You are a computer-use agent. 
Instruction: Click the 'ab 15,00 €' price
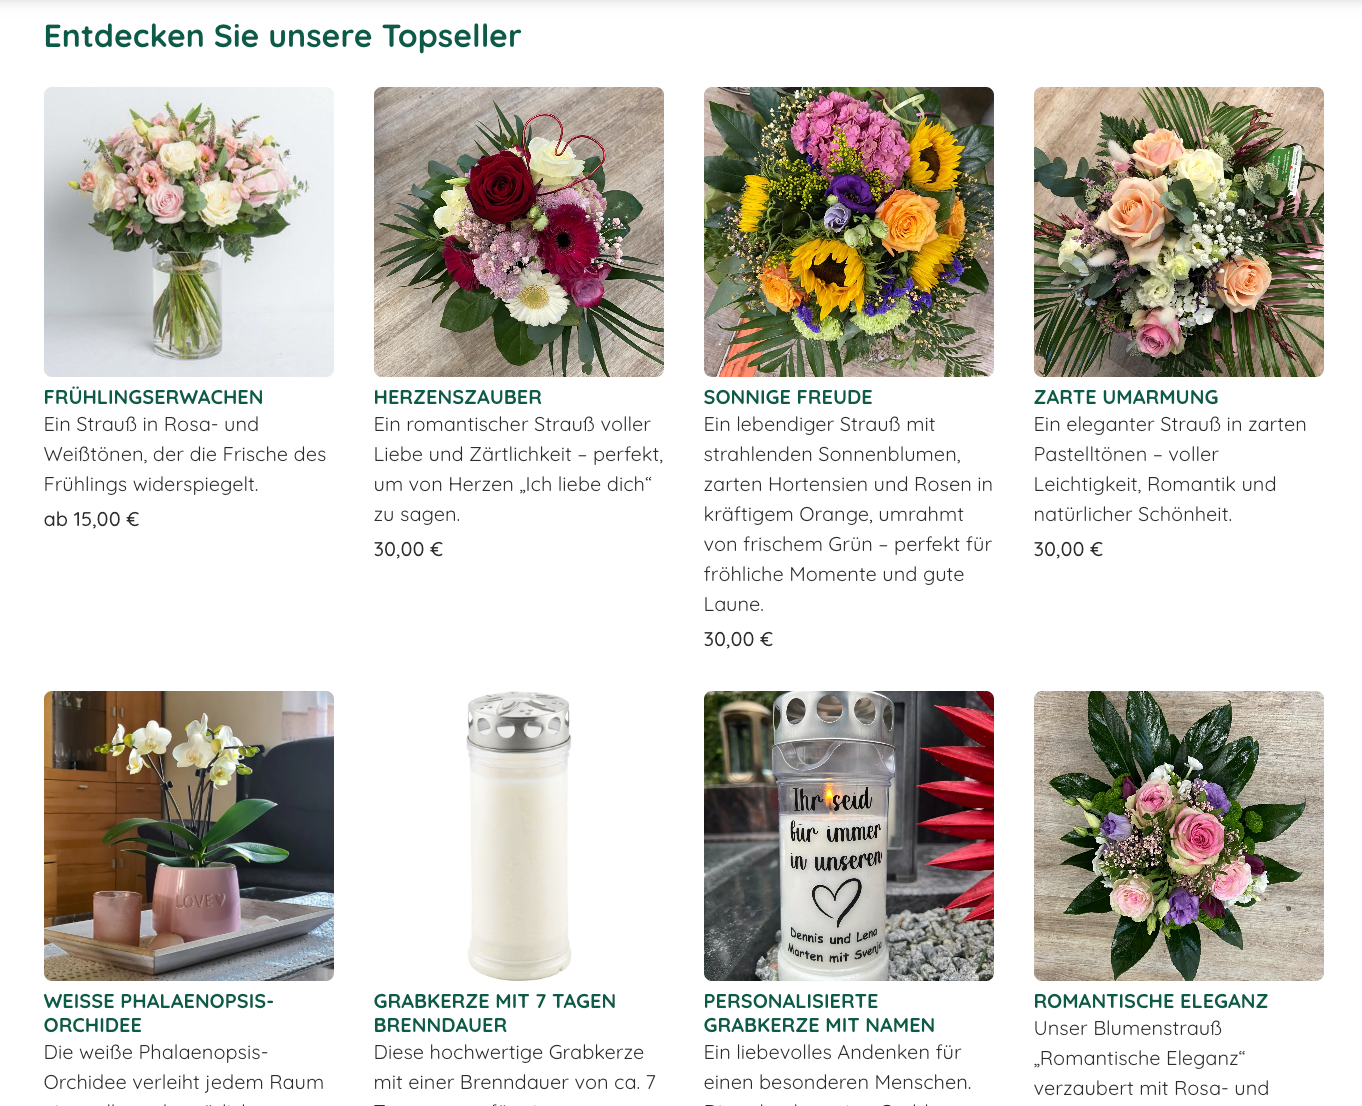coord(92,519)
